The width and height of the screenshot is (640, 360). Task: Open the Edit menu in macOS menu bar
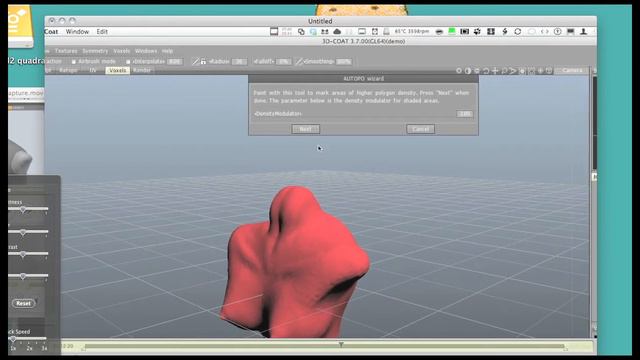click(102, 31)
